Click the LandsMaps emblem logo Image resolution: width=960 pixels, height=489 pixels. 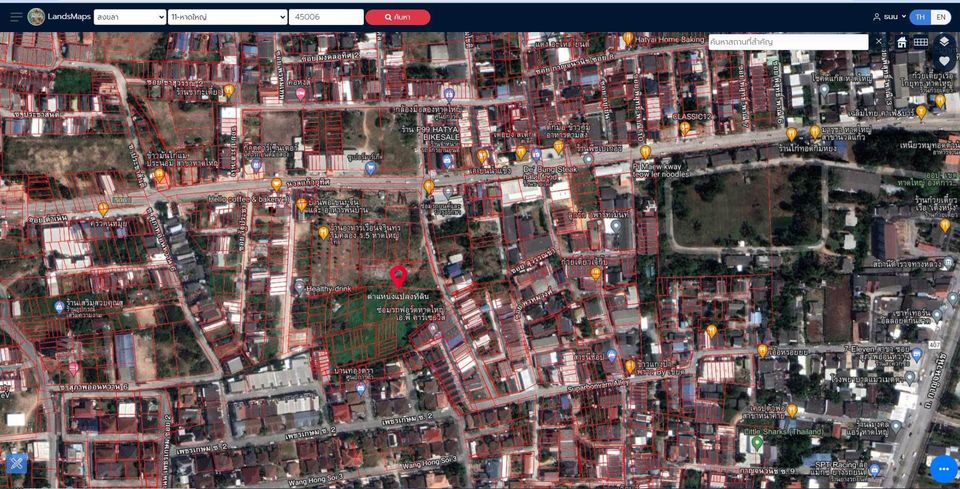[36, 17]
